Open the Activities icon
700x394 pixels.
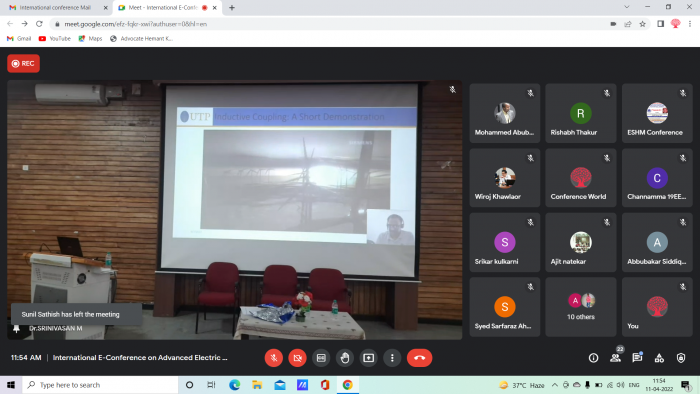(x=659, y=358)
